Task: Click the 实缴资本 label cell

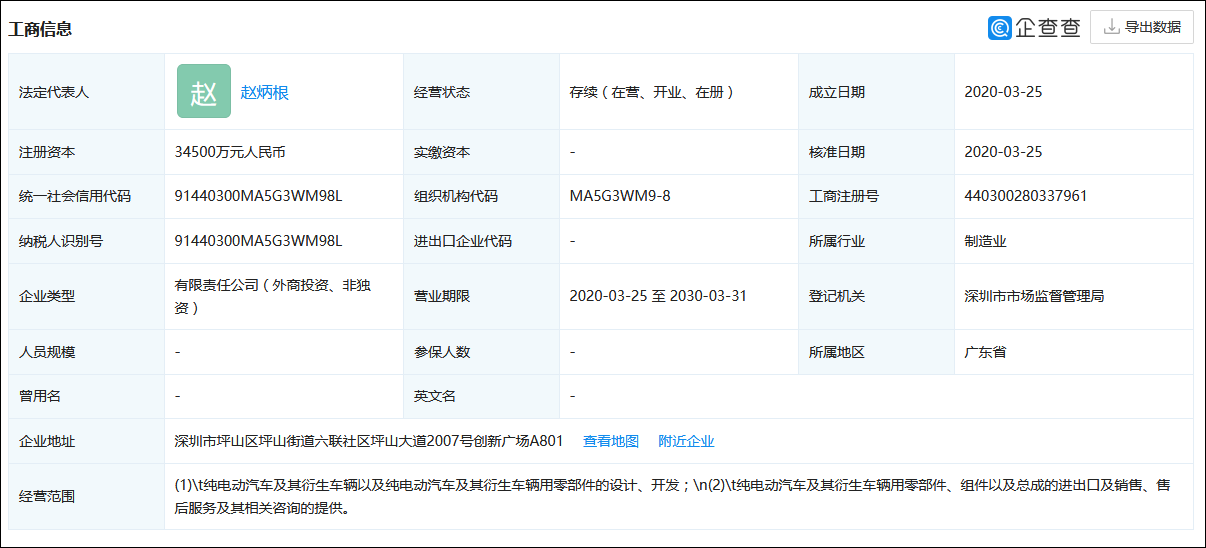Action: 481,152
